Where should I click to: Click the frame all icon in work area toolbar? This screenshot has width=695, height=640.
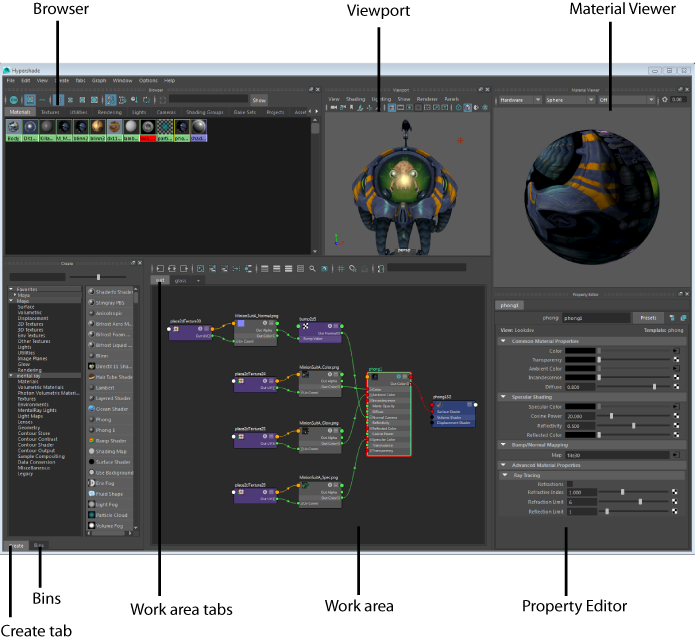click(x=200, y=269)
